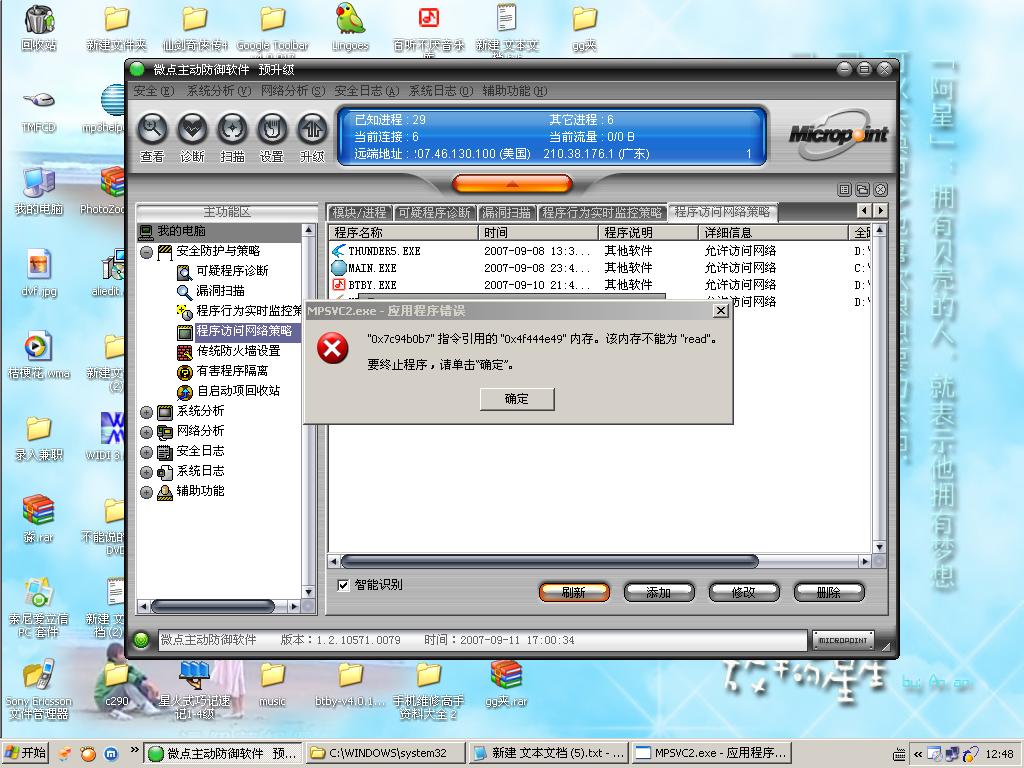Select the MAIN.EXE row
1024x768 pixels.
click(x=600, y=268)
